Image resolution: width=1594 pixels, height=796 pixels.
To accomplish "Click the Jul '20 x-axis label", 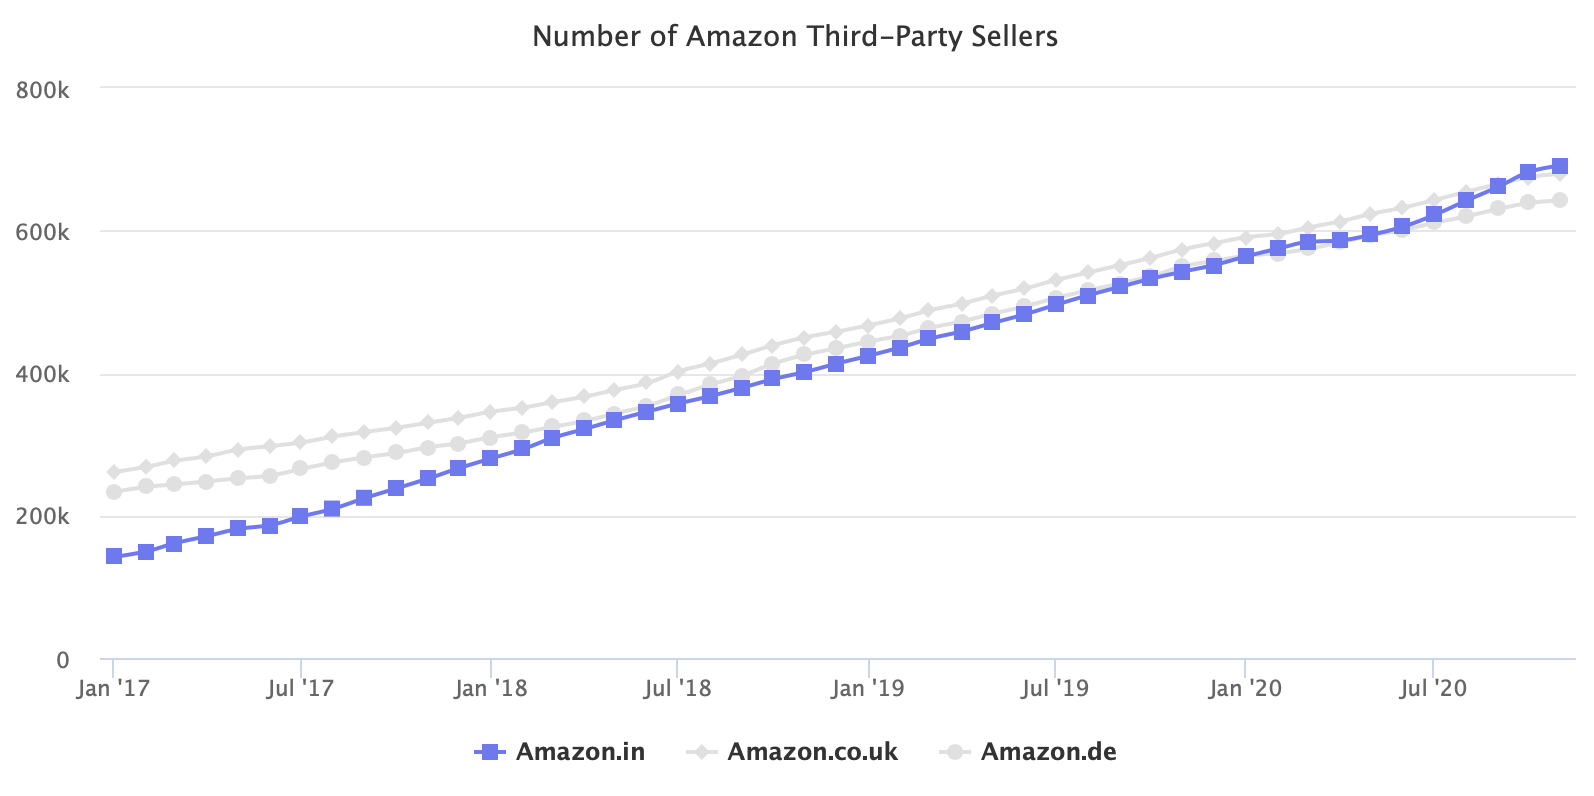I will (x=1433, y=689).
